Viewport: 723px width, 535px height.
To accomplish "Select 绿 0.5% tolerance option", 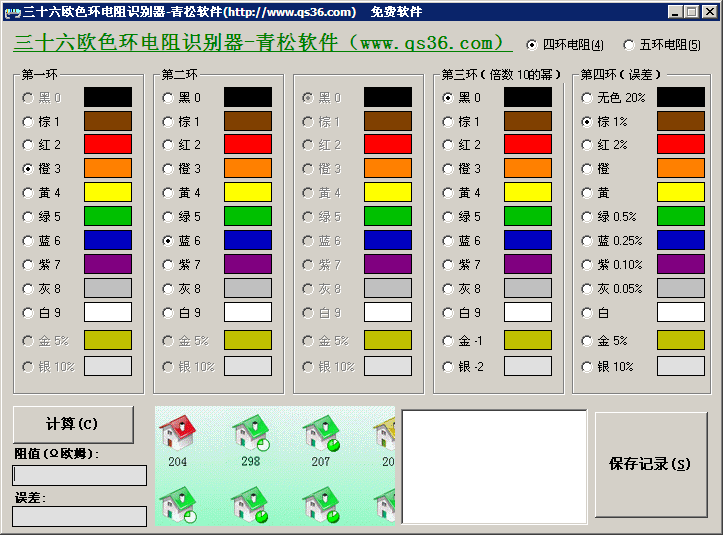I will tap(609, 217).
